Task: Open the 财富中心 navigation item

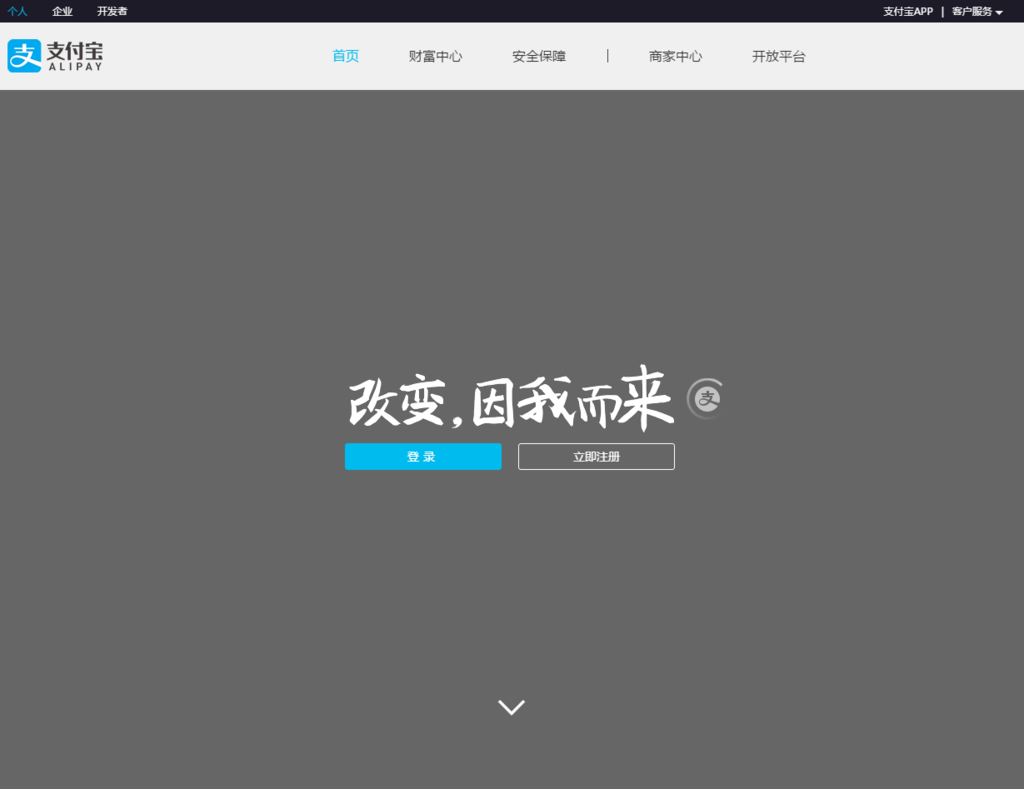Action: [x=436, y=56]
